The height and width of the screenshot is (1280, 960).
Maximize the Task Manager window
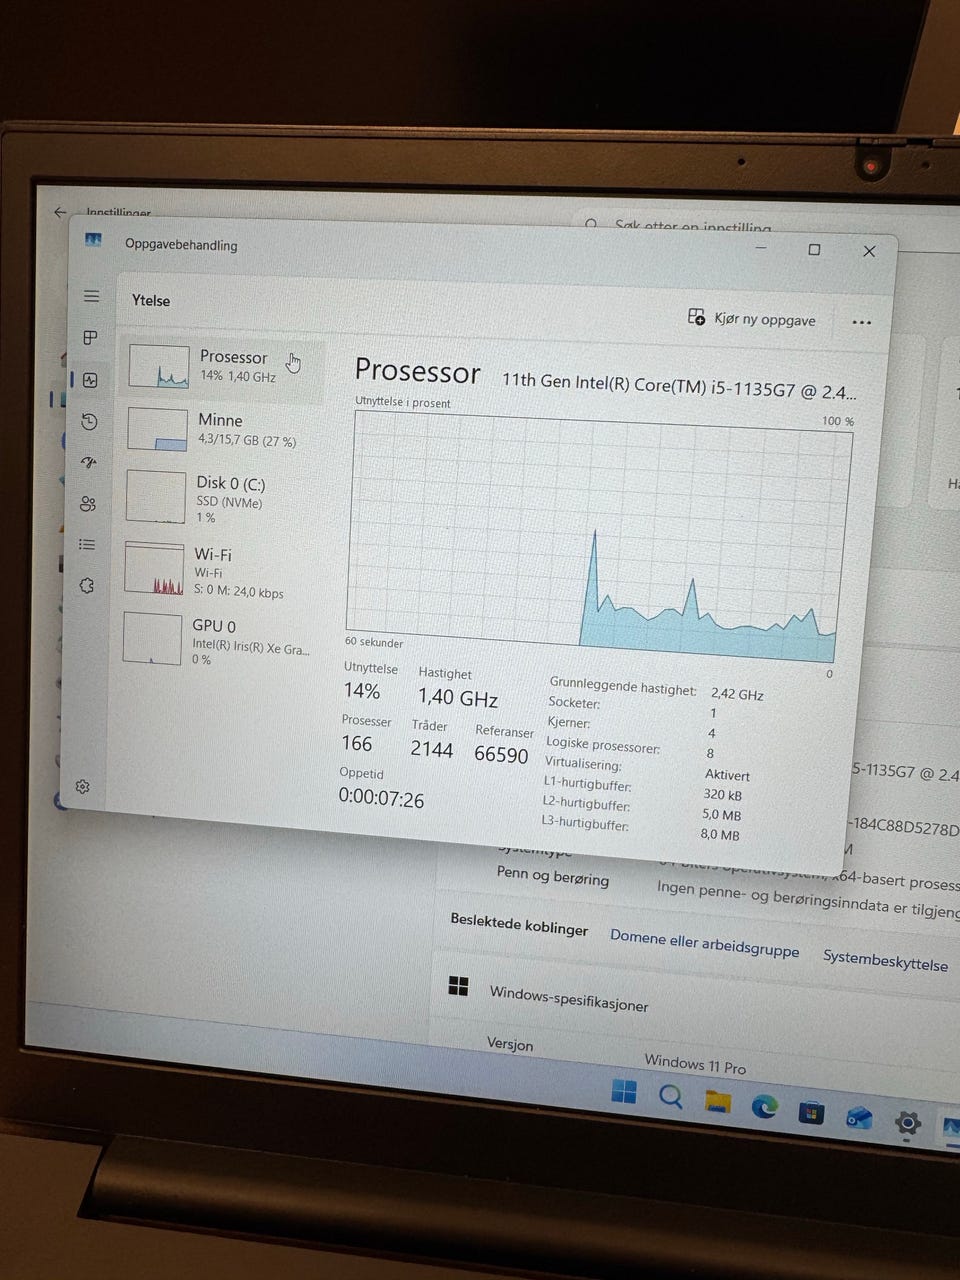814,250
